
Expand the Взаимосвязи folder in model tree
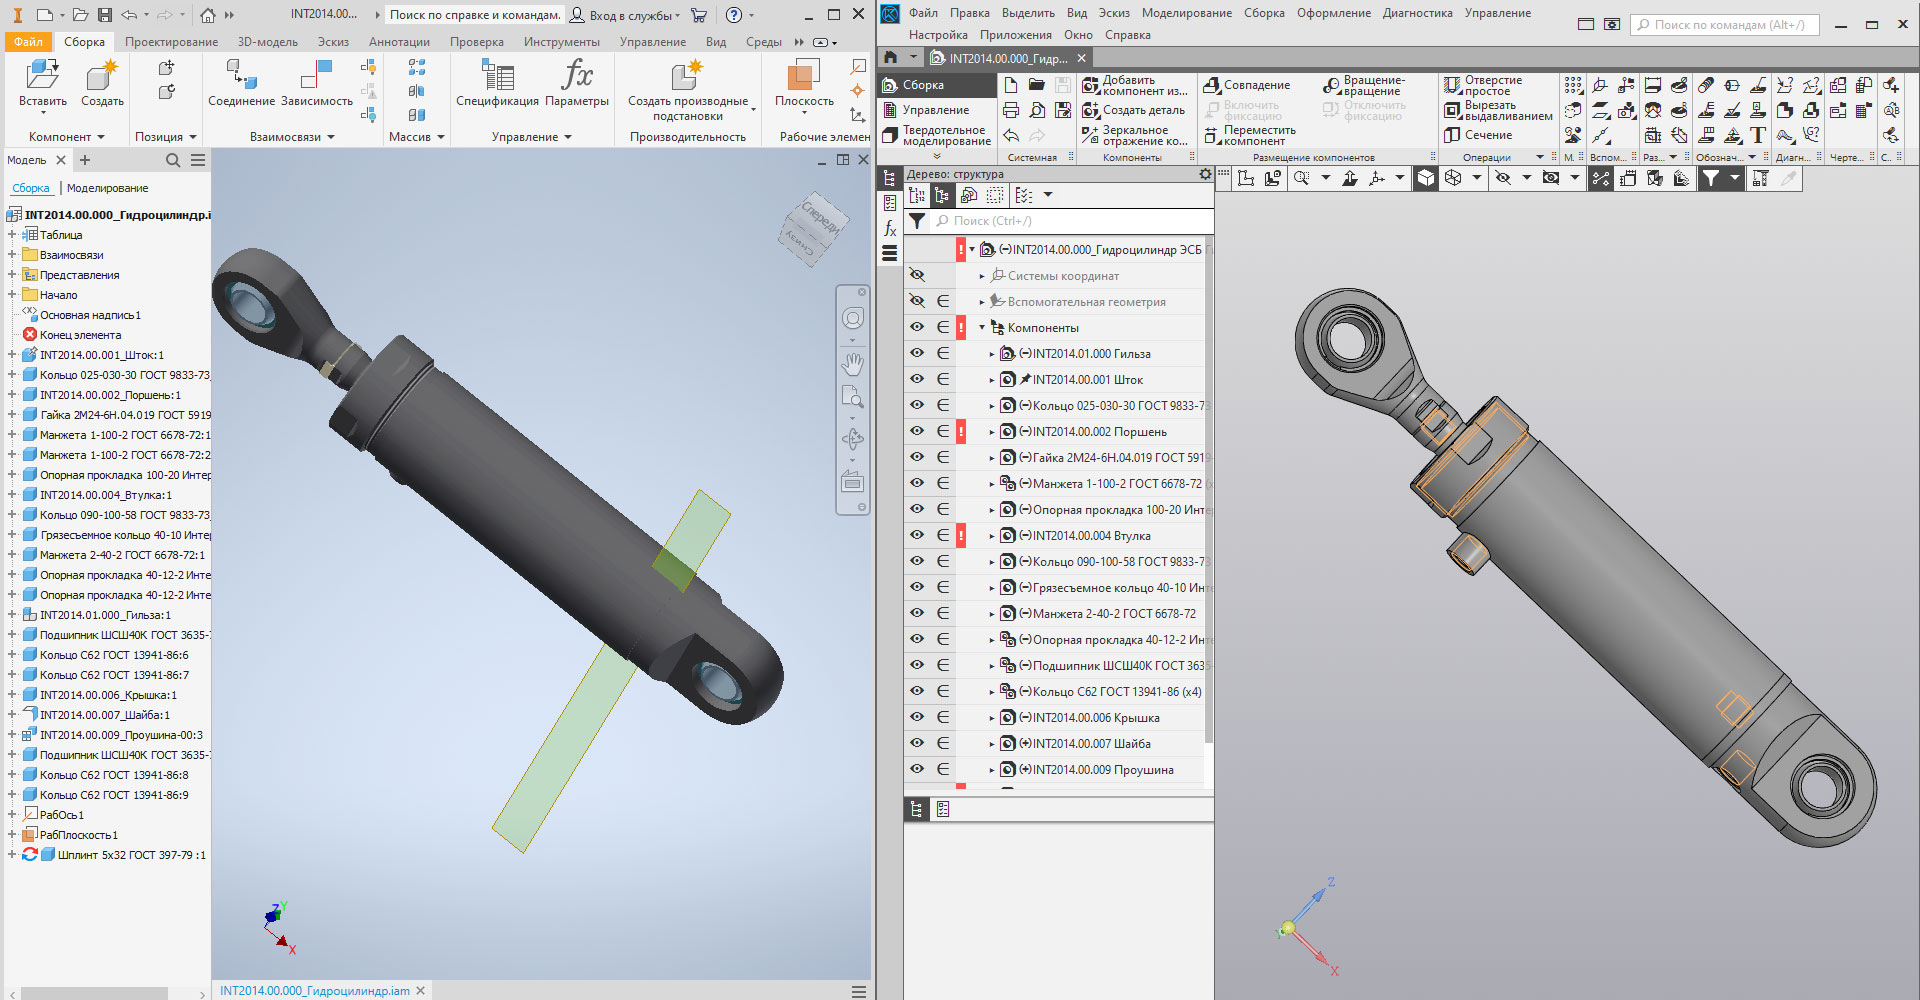(x=12, y=255)
